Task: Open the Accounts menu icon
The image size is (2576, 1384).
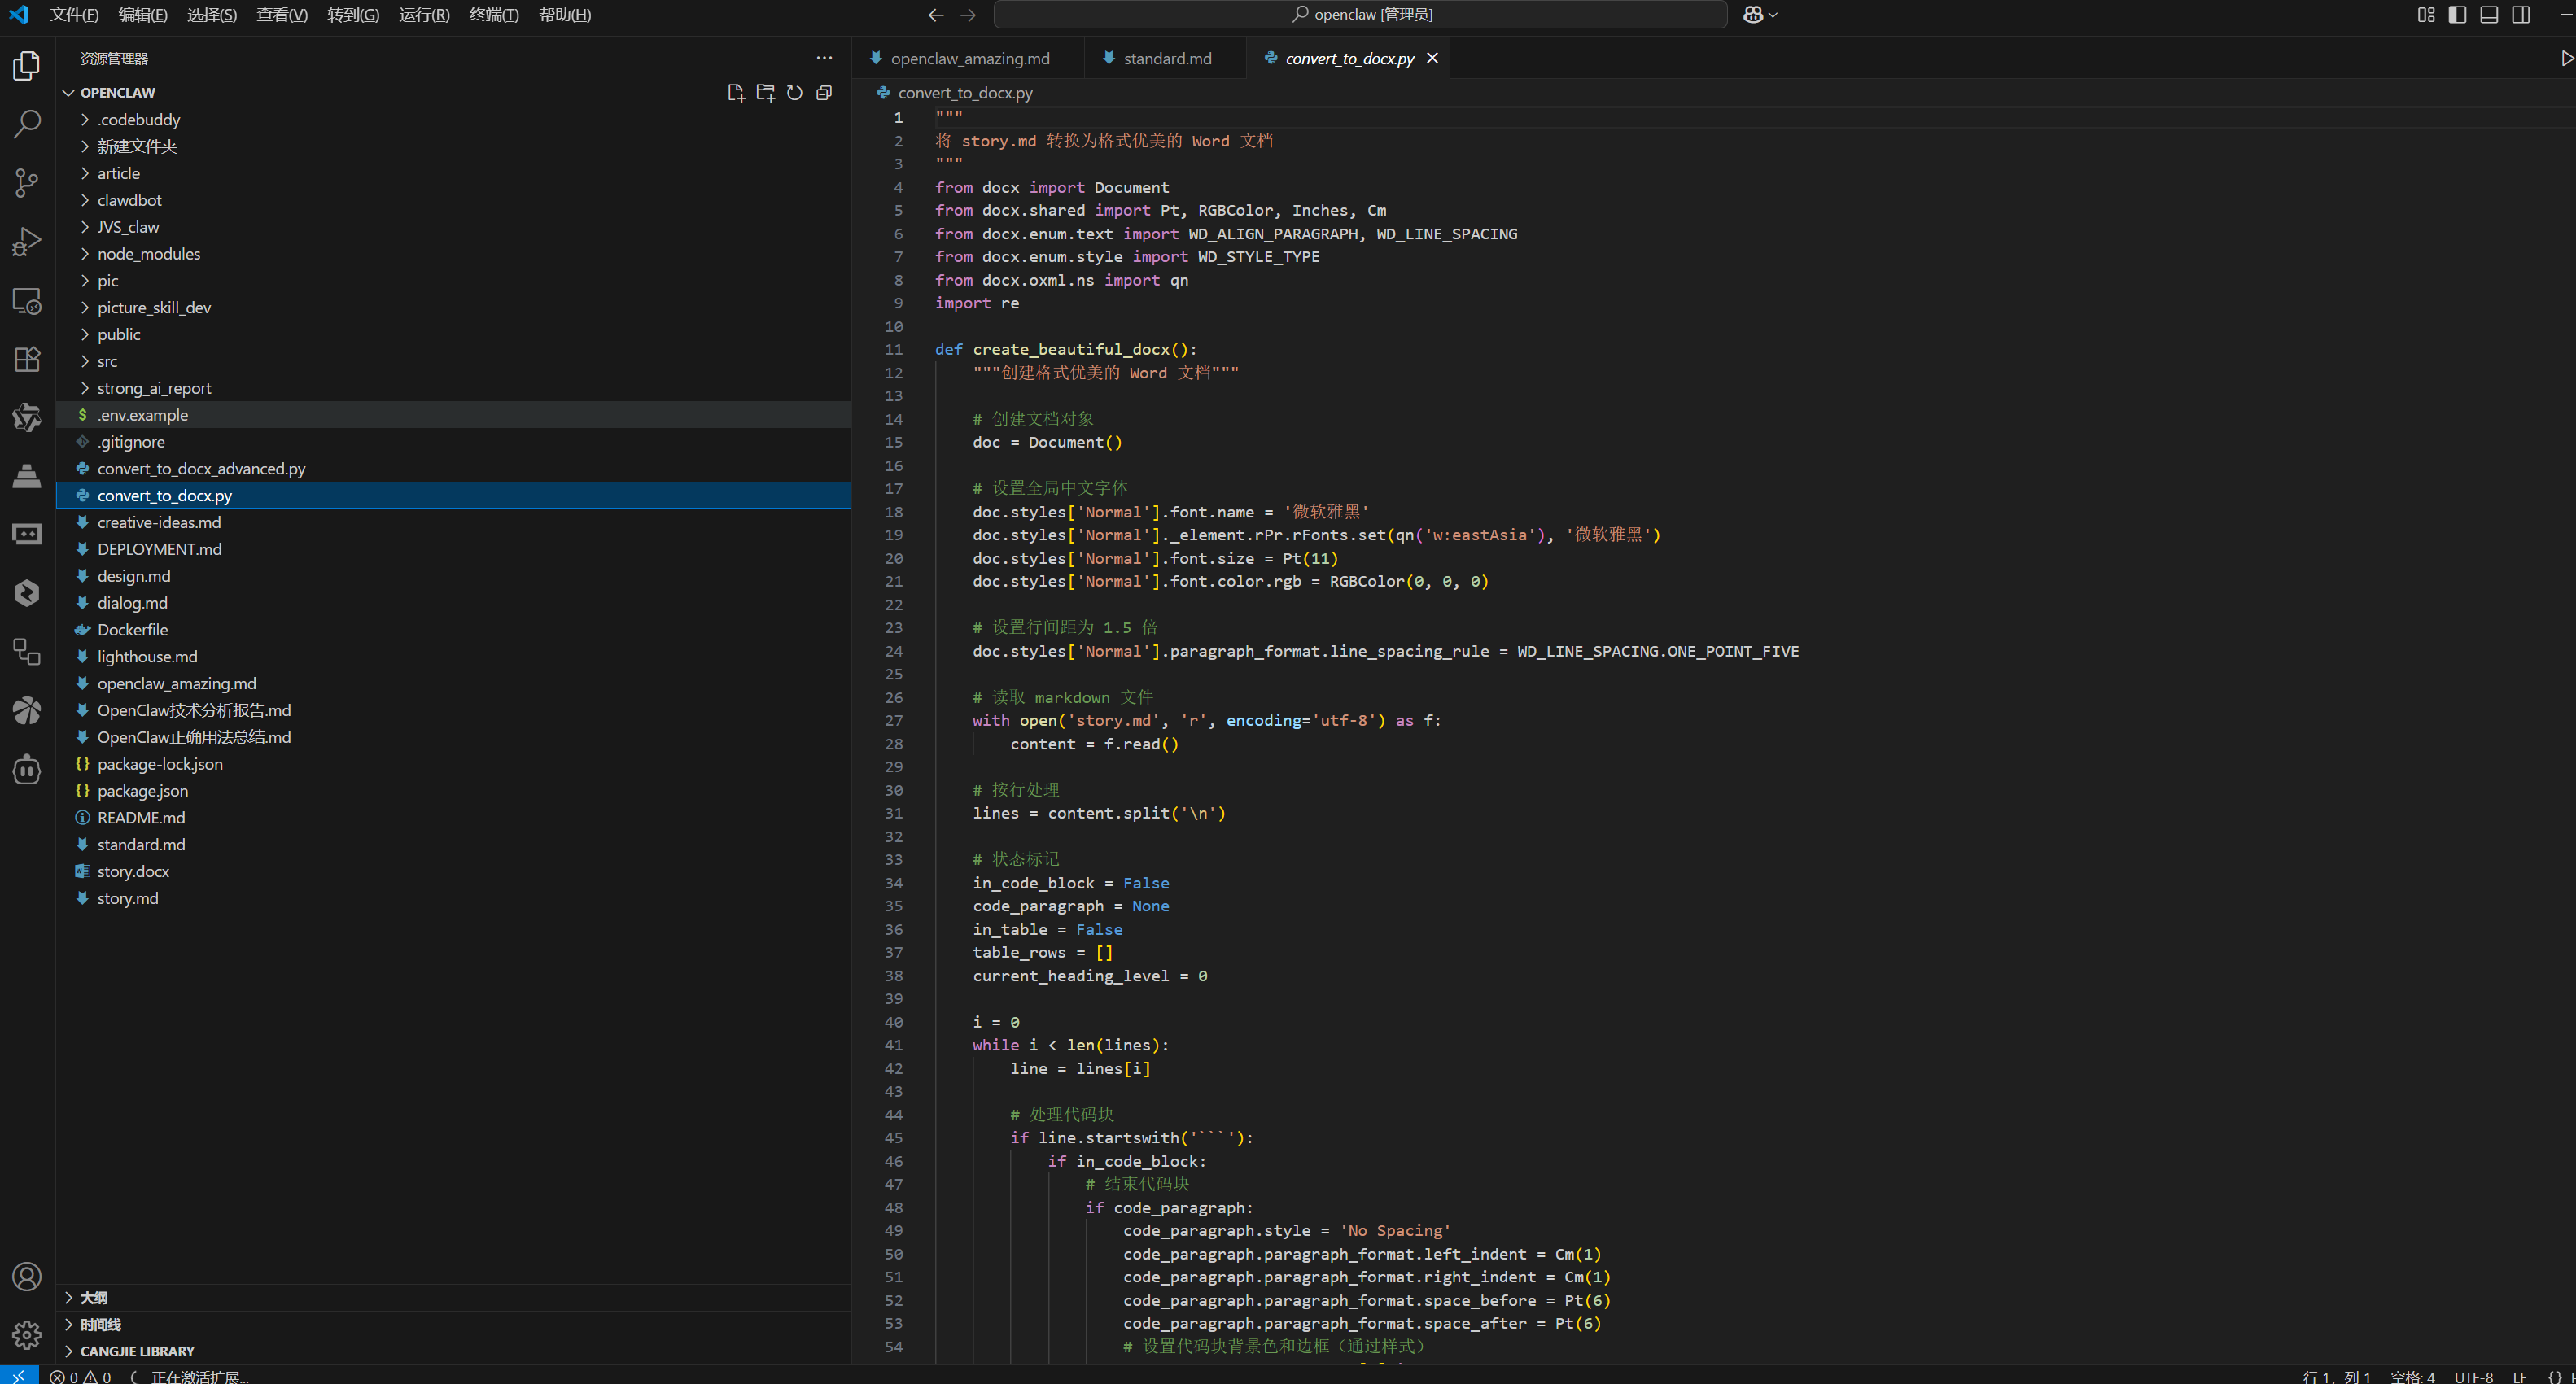Action: point(27,1277)
